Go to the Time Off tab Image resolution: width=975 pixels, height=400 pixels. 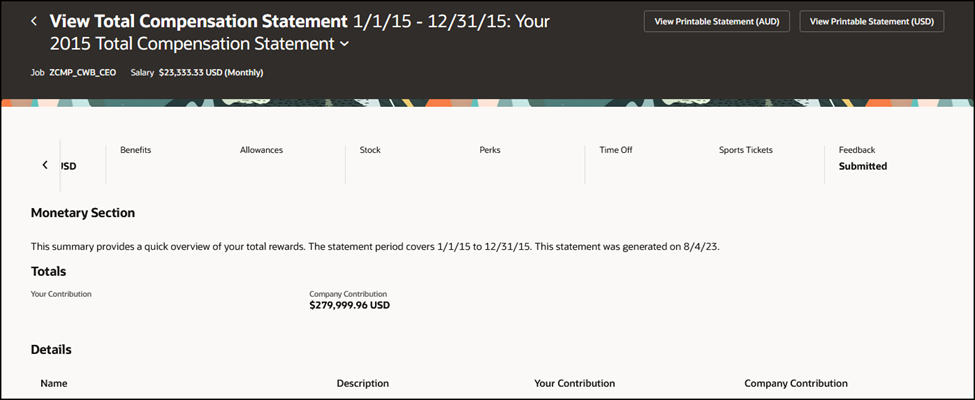tap(616, 150)
